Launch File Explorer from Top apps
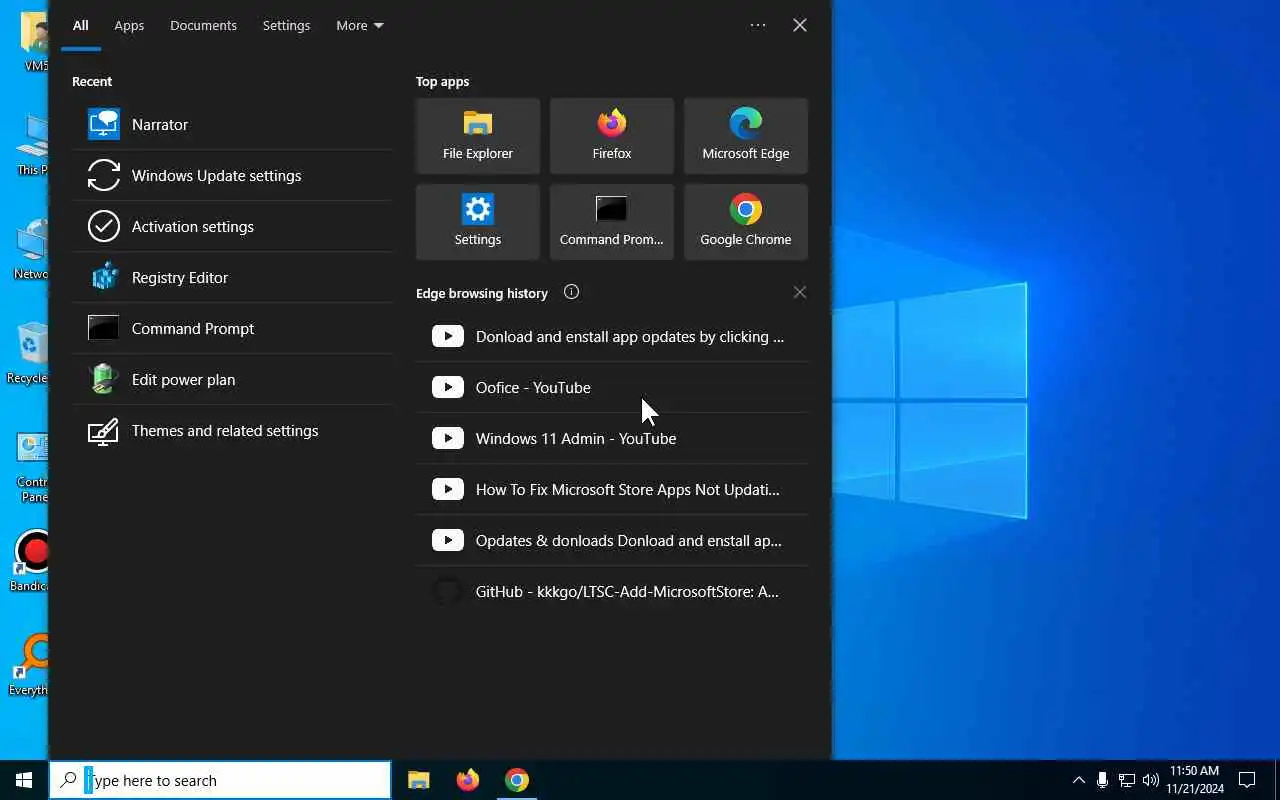Screen dimensions: 1280x800 click(478, 136)
